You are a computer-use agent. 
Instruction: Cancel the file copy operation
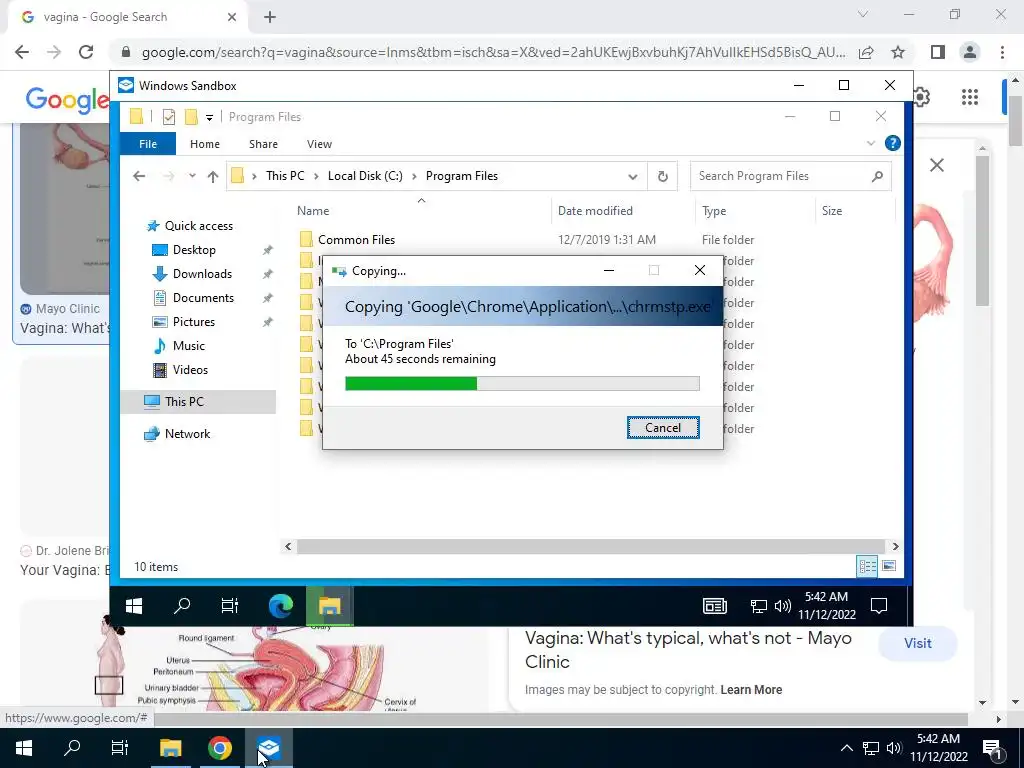663,428
